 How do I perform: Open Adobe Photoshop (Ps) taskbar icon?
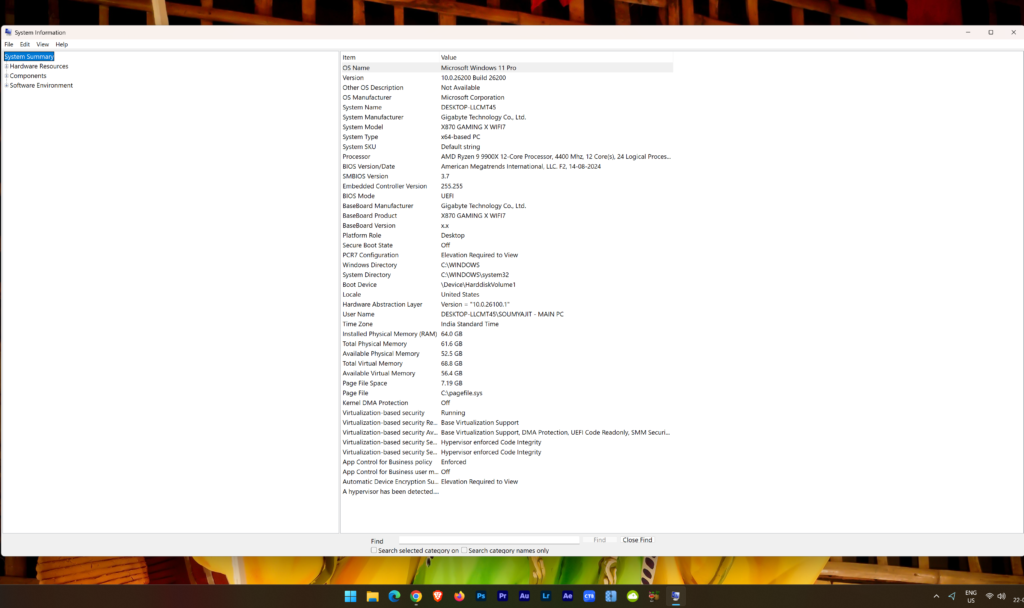click(x=481, y=596)
